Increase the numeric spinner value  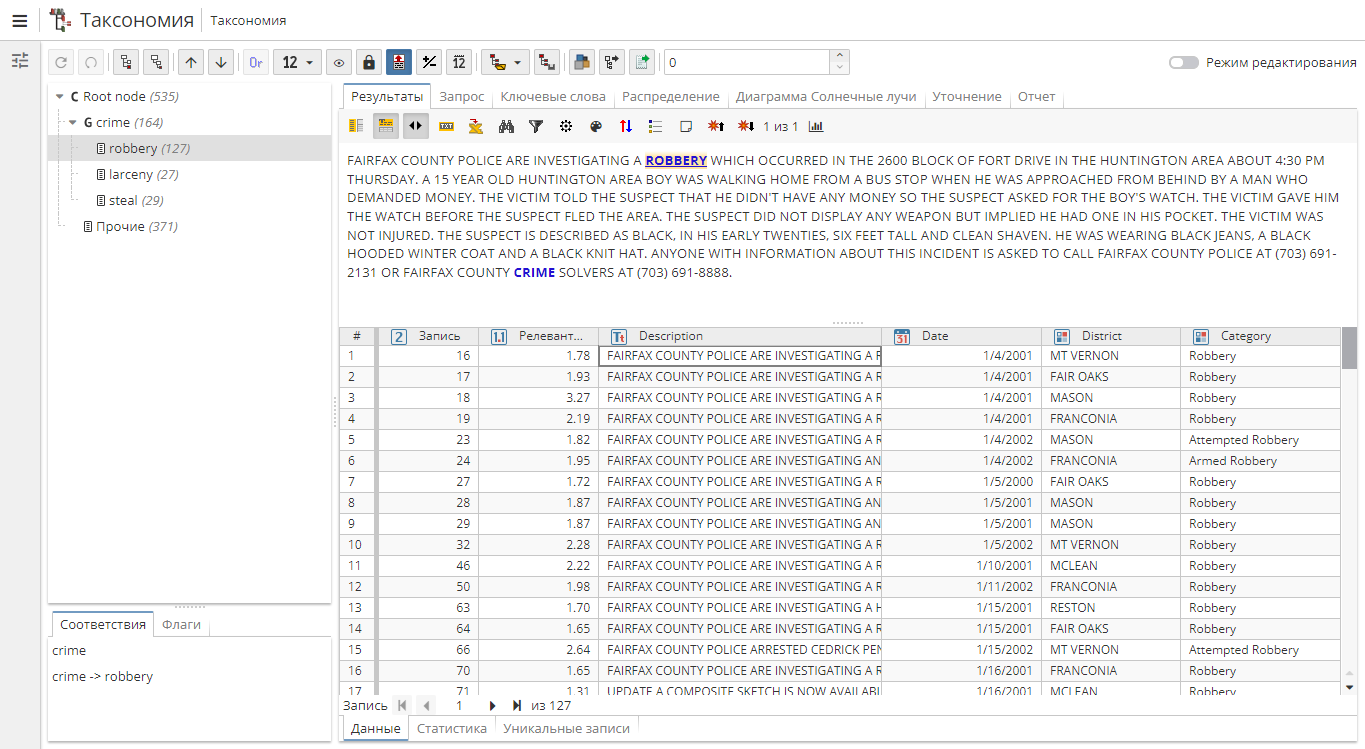tap(840, 56)
